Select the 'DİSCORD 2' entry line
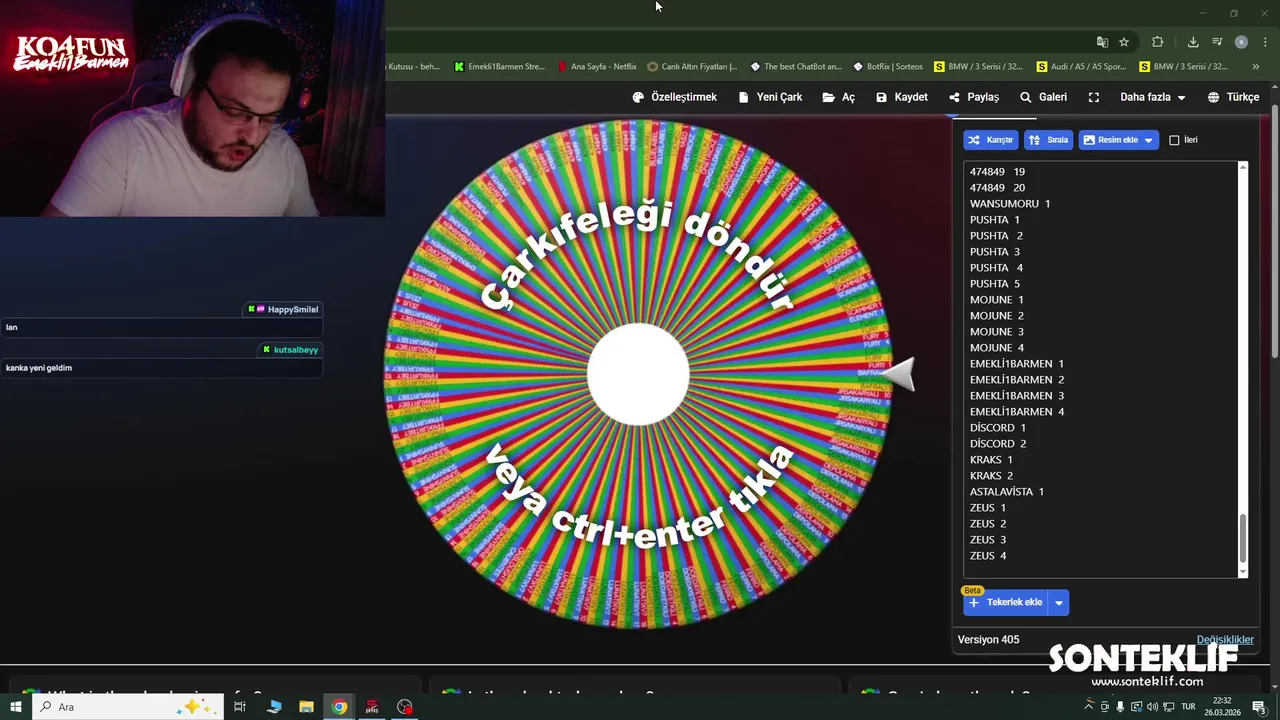Viewport: 1280px width, 720px height. click(x=998, y=444)
